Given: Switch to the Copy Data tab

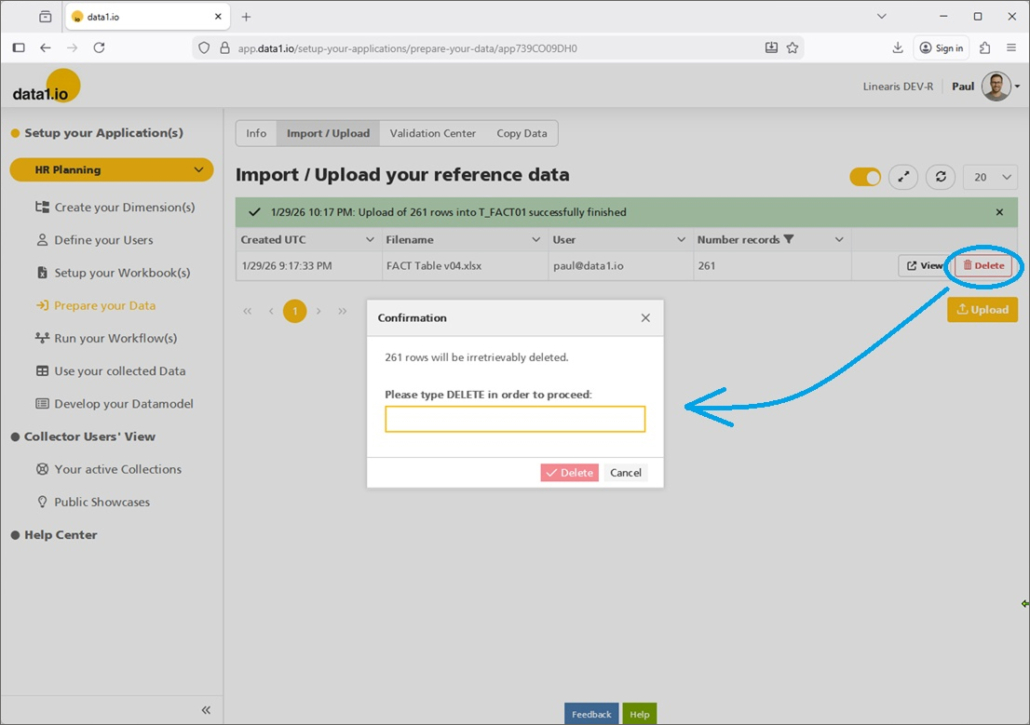Looking at the screenshot, I should (521, 133).
